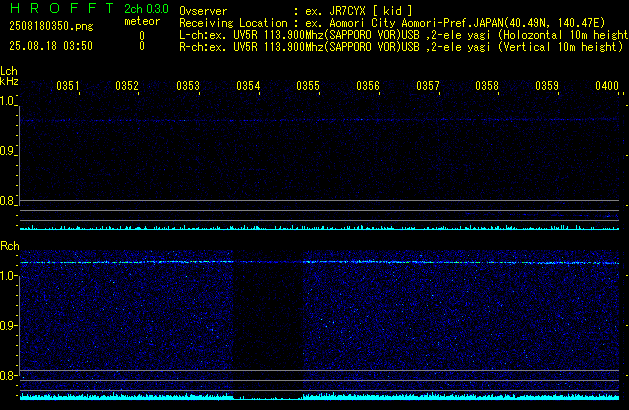Click the Rch channel label
Image resolution: width=629 pixels, height=410 pixels.
point(10,246)
